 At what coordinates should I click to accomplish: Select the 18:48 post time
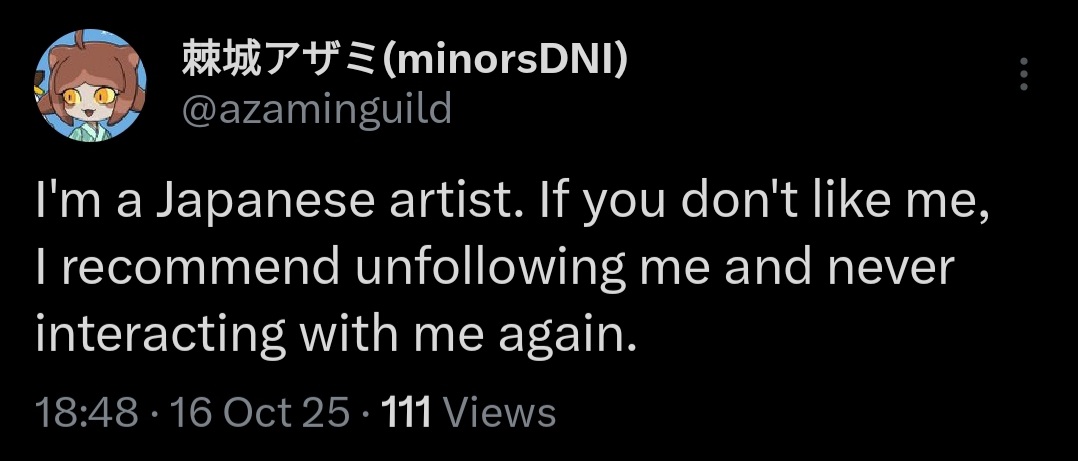coord(87,413)
